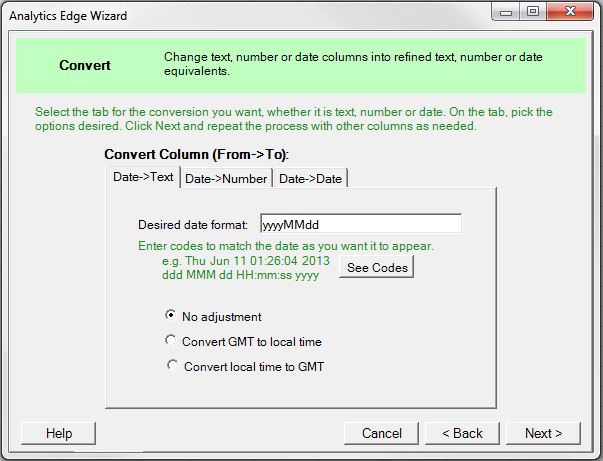Click the bold Convert heading

85,66
